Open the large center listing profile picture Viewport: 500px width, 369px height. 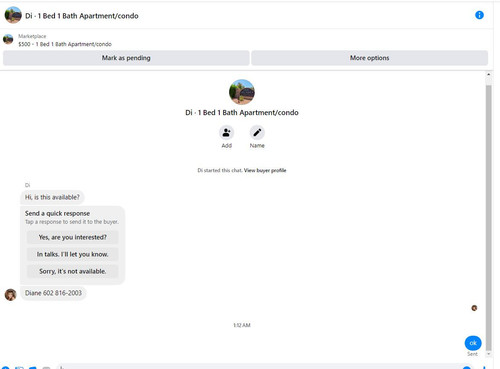242,92
